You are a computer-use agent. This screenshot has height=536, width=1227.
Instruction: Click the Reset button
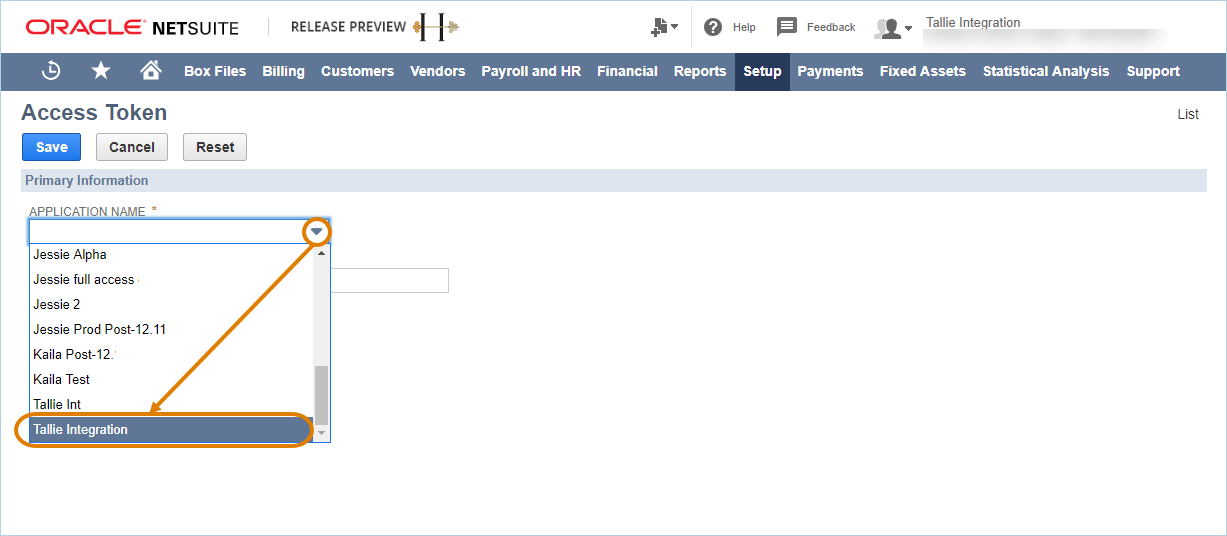coord(215,147)
